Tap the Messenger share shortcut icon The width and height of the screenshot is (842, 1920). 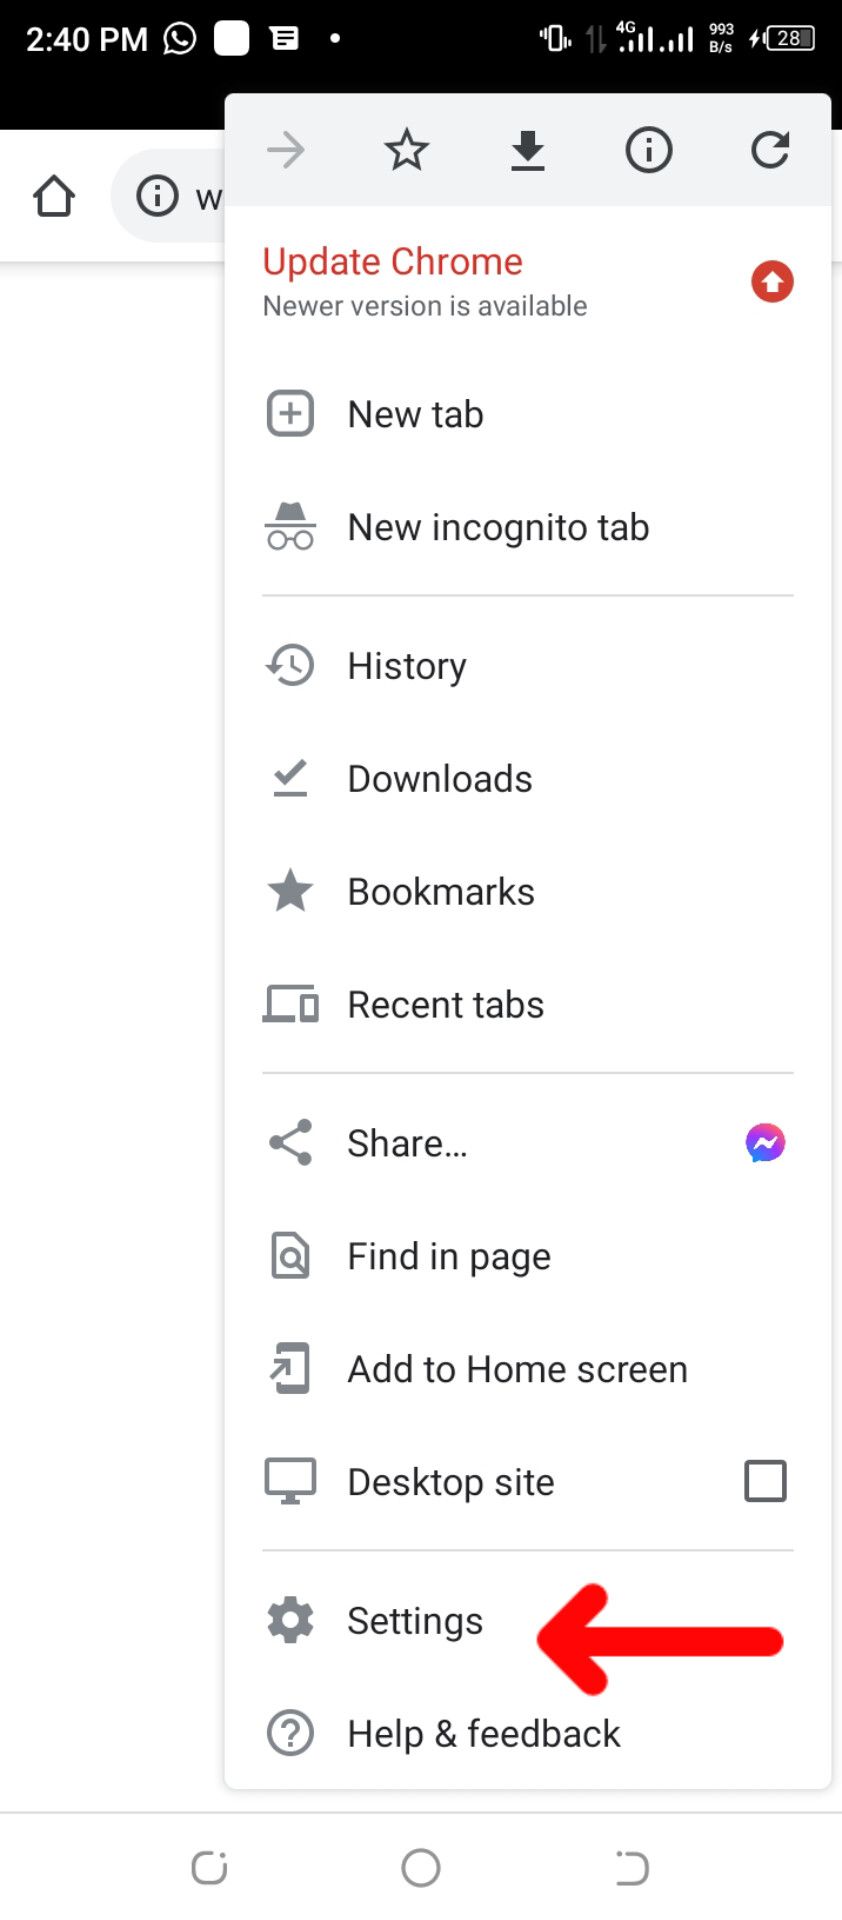click(x=765, y=1143)
